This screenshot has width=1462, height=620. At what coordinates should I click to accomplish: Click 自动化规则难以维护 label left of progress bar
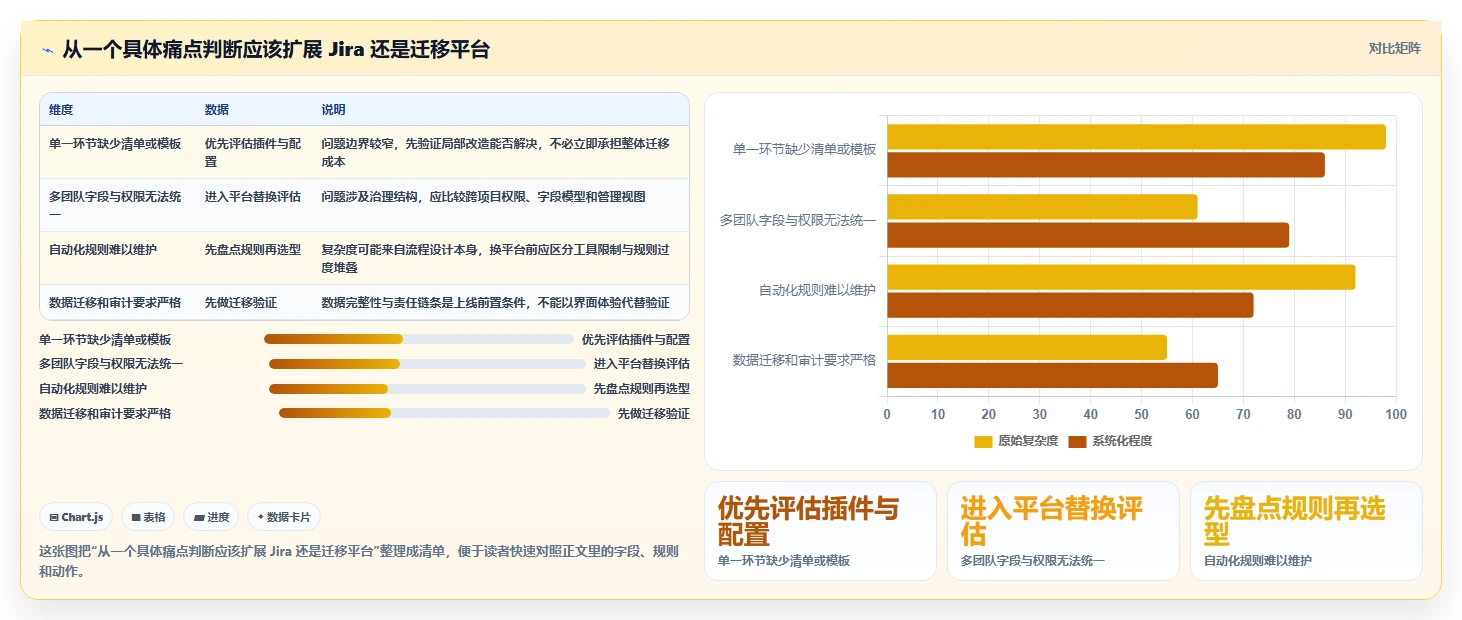(93, 389)
